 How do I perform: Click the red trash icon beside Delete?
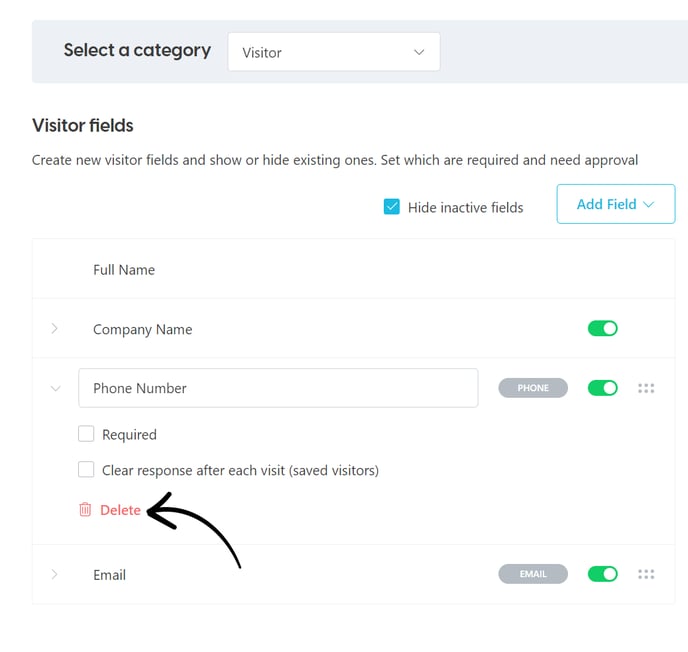point(85,509)
